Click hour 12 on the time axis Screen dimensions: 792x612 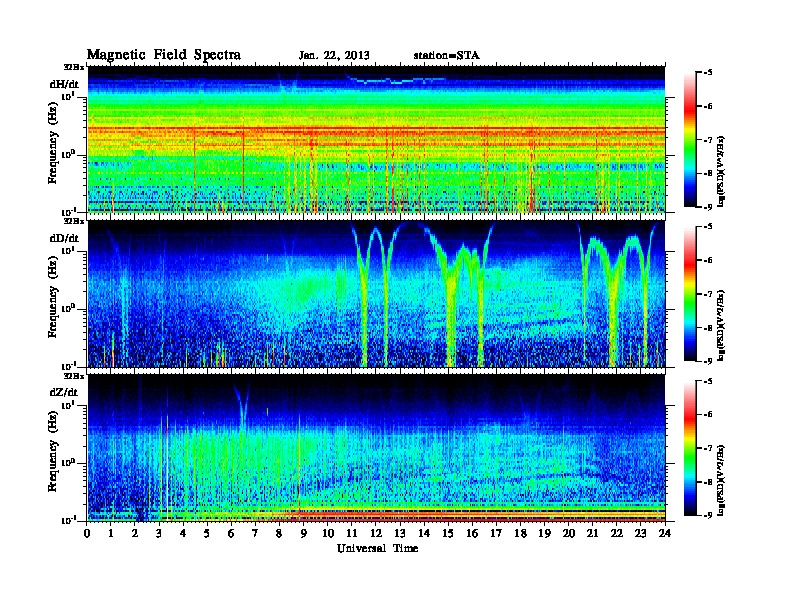click(x=376, y=533)
